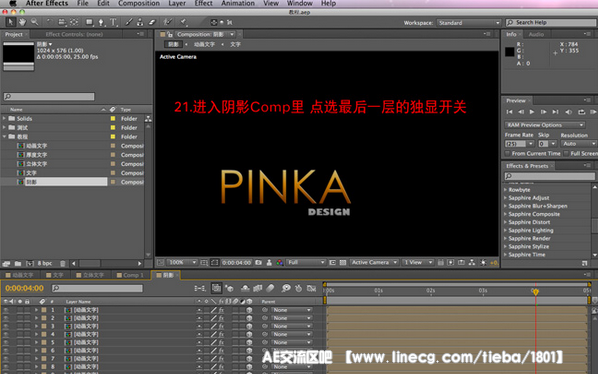Switch to the Comp 1 timeline tab

(130, 275)
